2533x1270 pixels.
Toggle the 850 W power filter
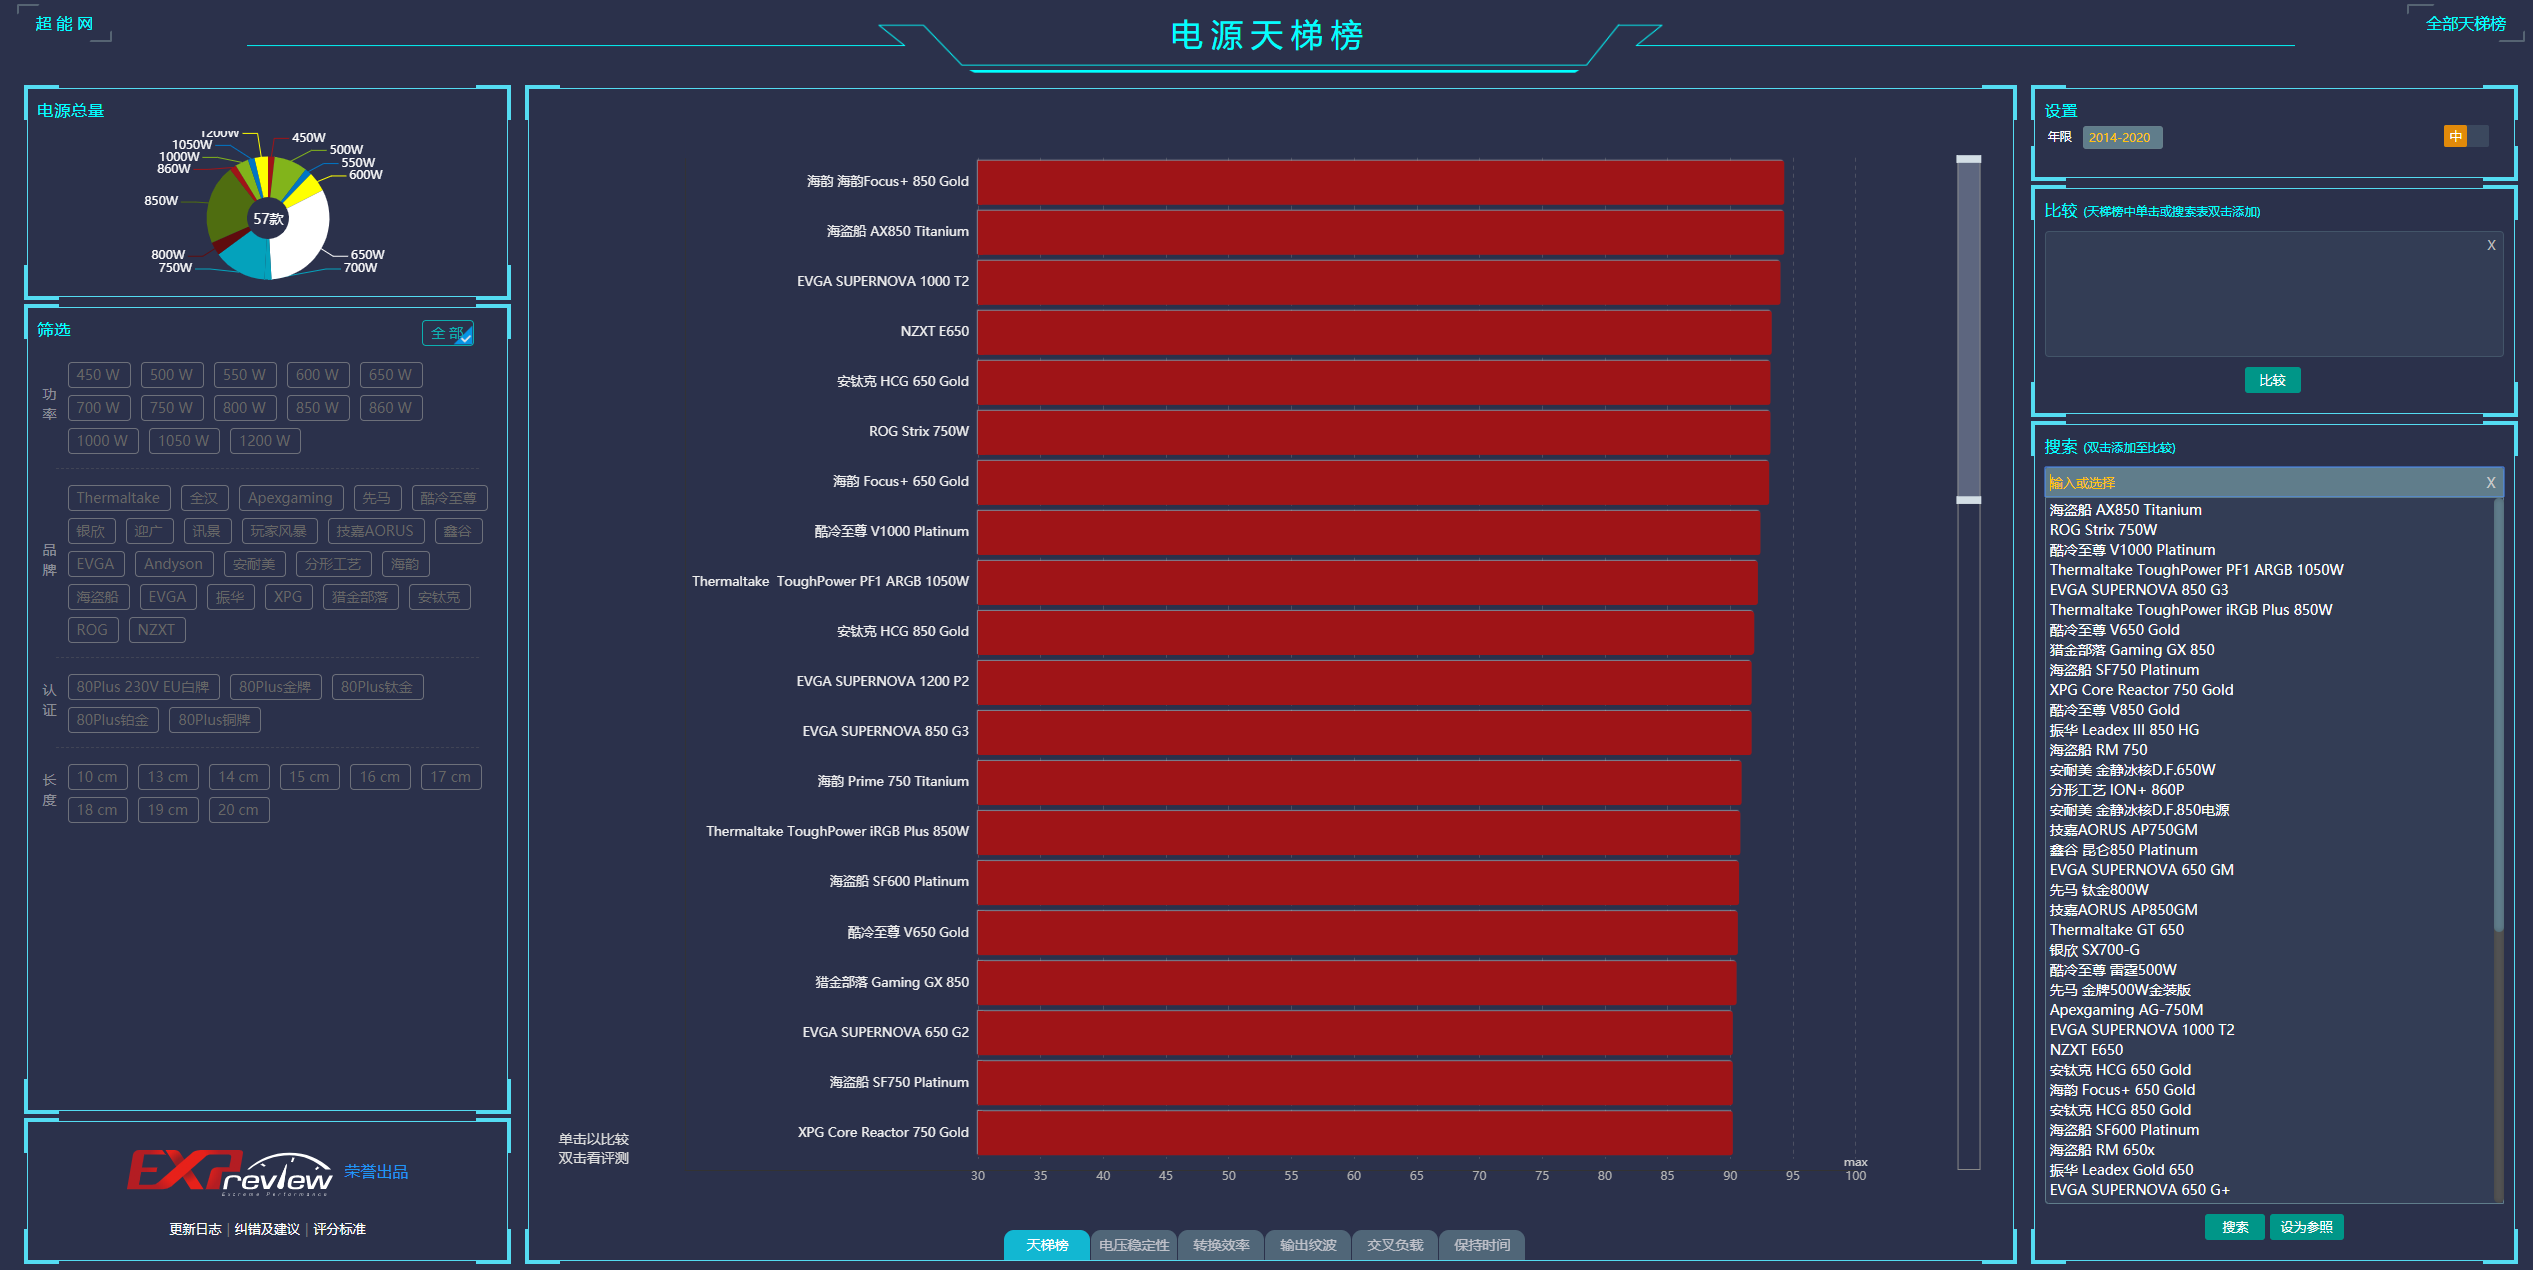coord(318,408)
